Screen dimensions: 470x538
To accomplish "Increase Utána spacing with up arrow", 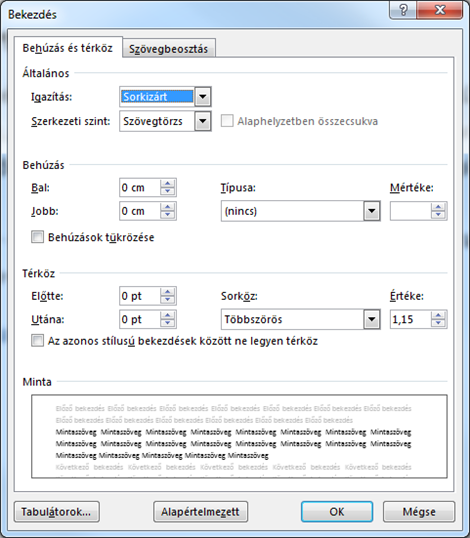I will [x=167, y=315].
